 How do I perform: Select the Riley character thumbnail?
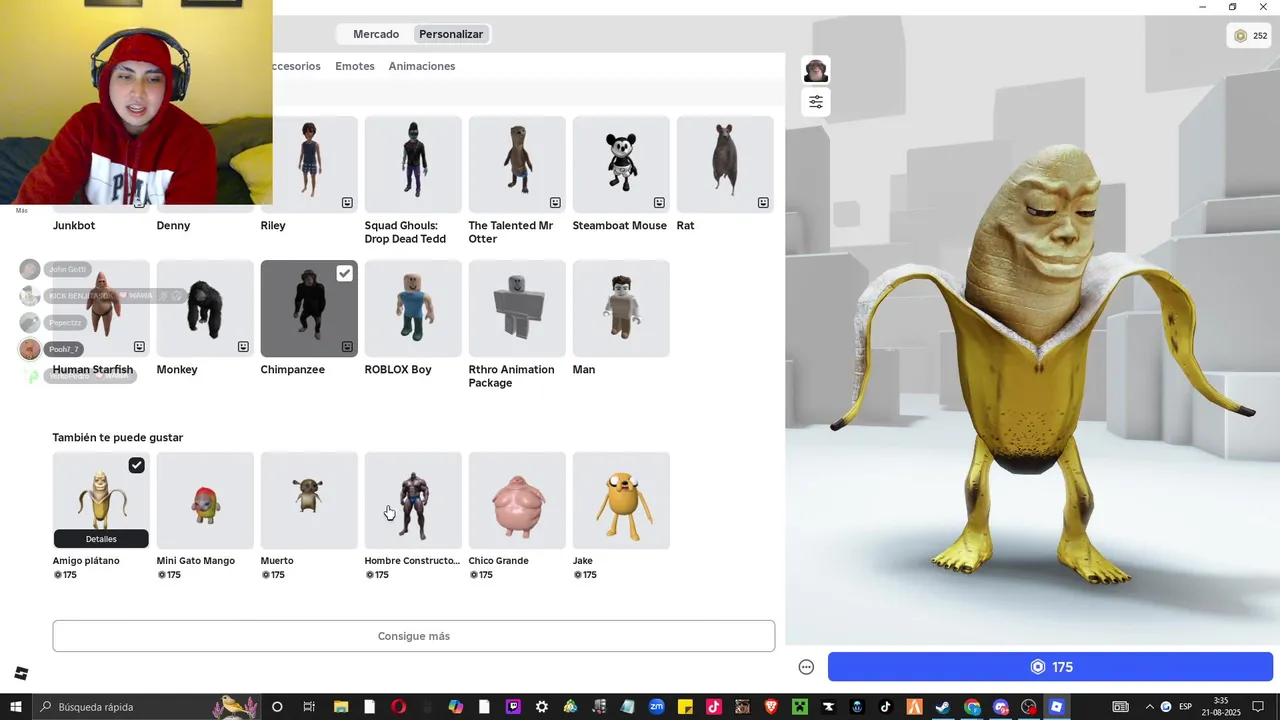[x=309, y=164]
